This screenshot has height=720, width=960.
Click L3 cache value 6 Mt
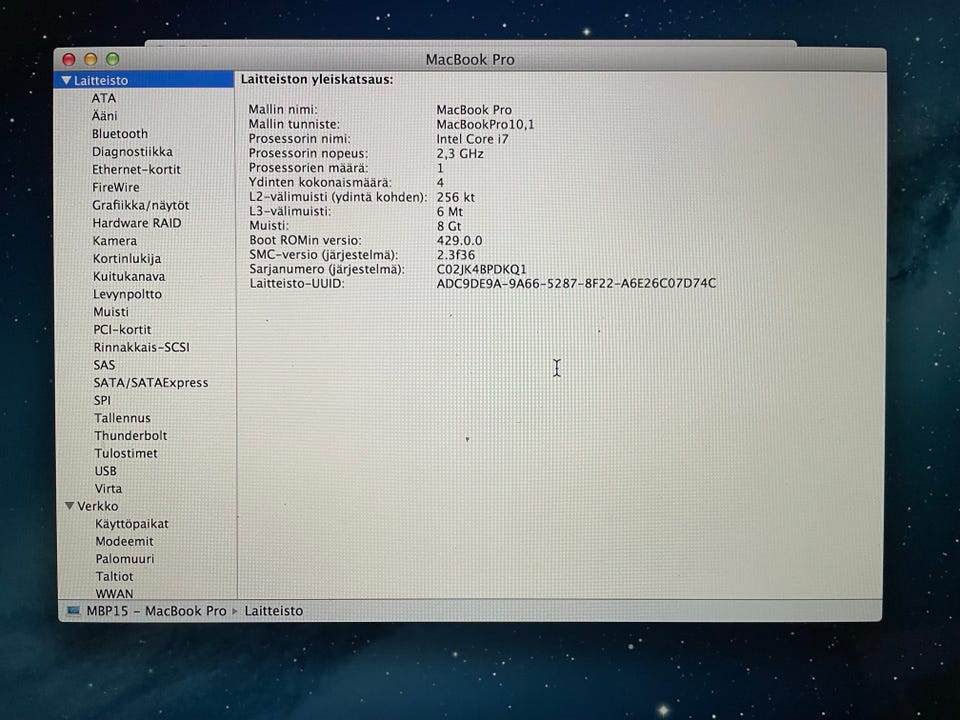[x=449, y=211]
